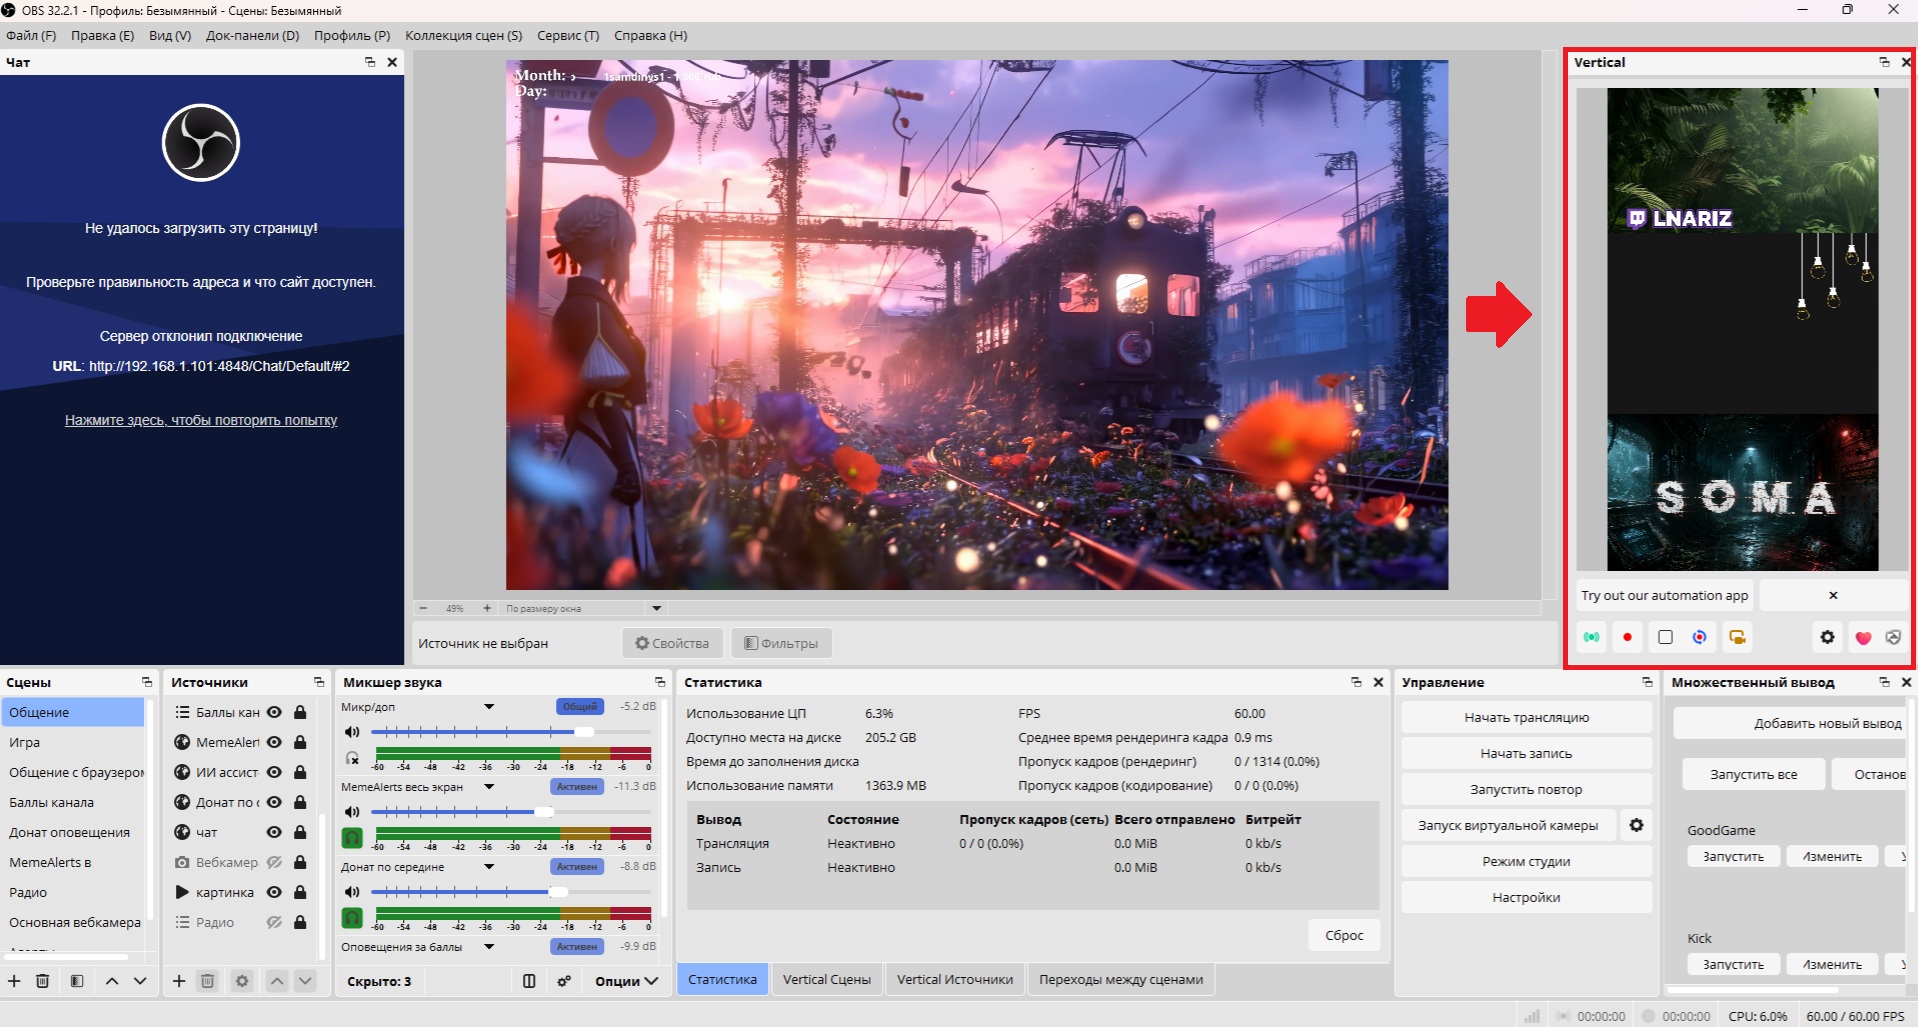Add a new scene with the plus icon

click(14, 981)
